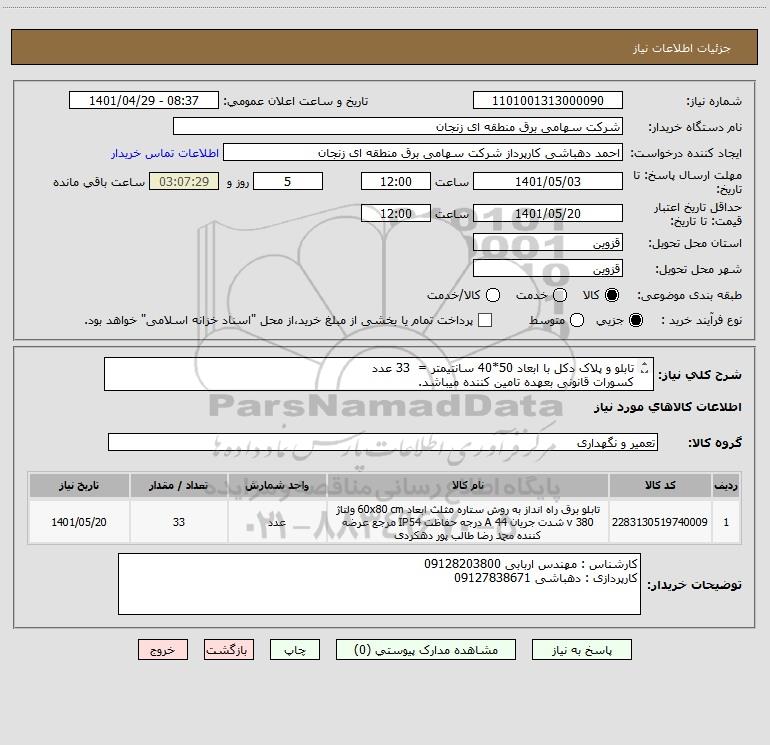Select the خدمت radio button
Screen dimensions: 770x745
point(560,295)
